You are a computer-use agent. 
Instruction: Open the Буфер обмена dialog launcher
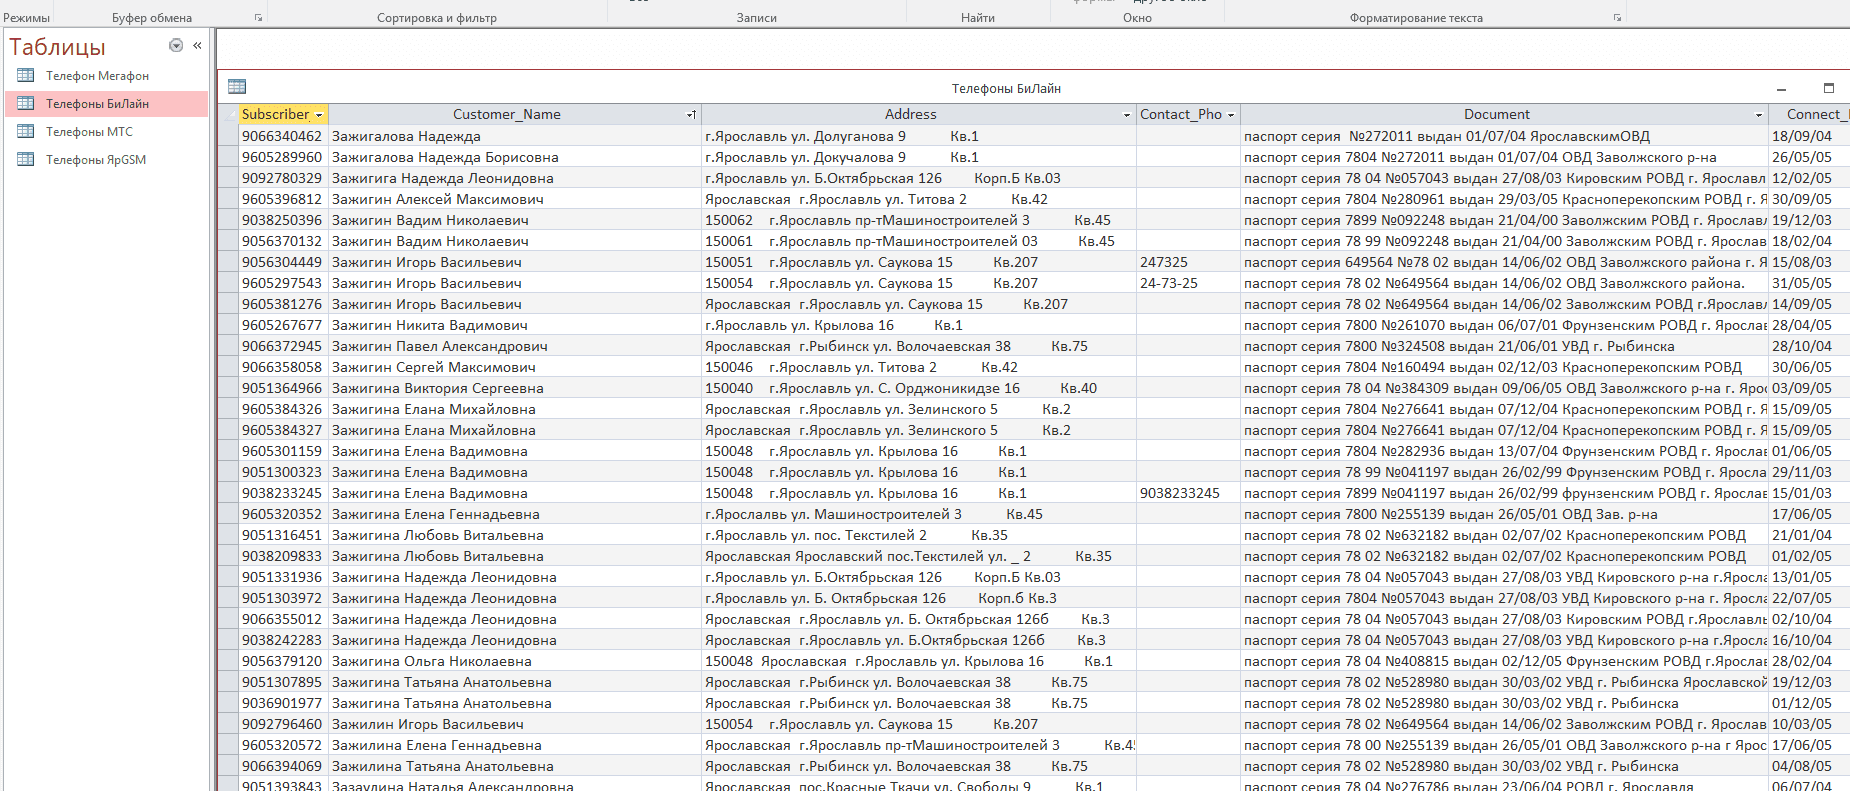(x=258, y=17)
